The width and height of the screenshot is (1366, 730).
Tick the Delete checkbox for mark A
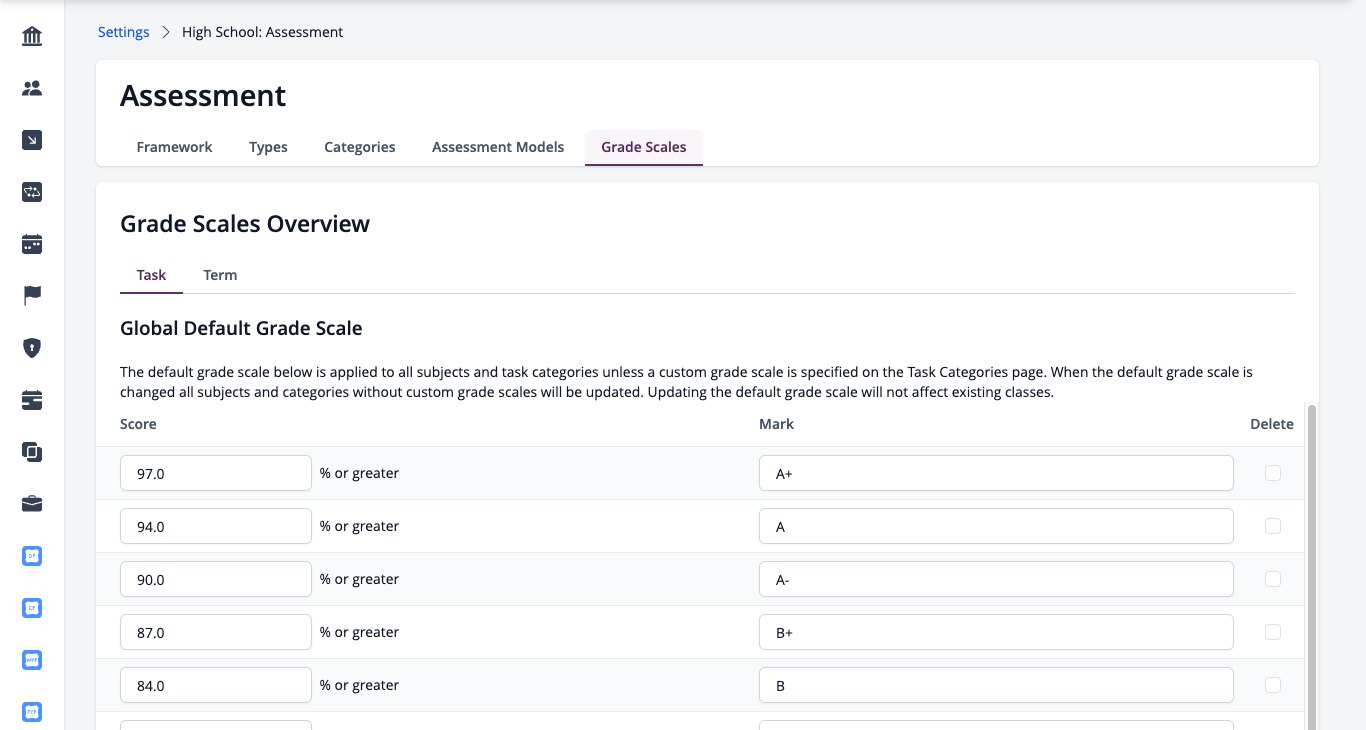(1272, 526)
